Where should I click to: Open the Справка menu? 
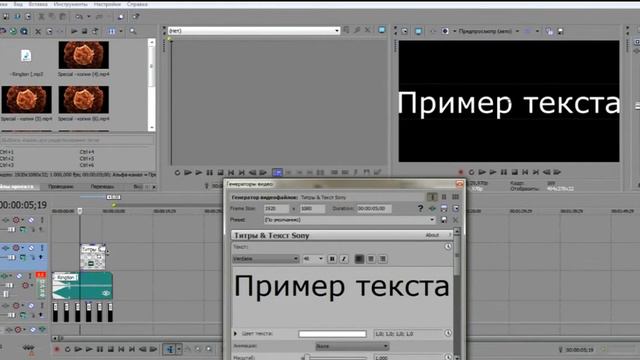tap(137, 4)
